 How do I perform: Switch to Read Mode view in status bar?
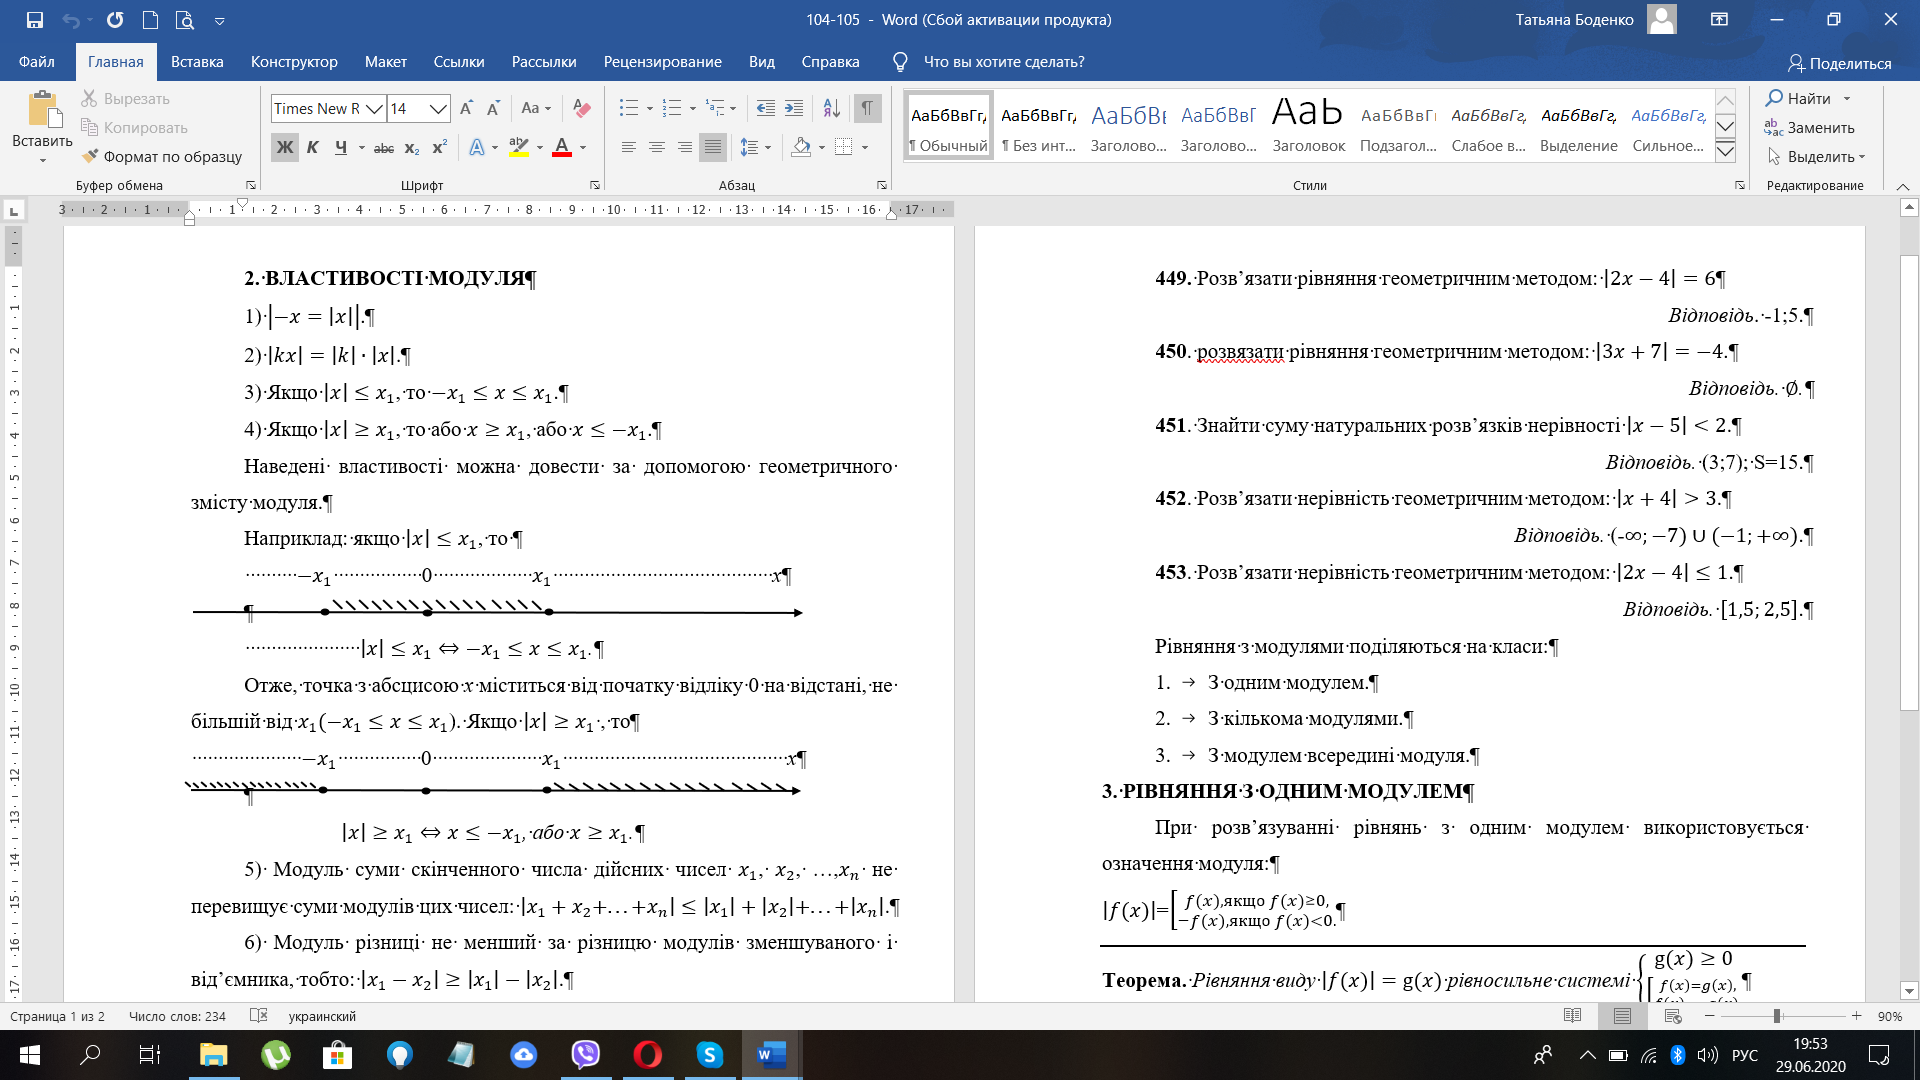pyautogui.click(x=1573, y=1016)
